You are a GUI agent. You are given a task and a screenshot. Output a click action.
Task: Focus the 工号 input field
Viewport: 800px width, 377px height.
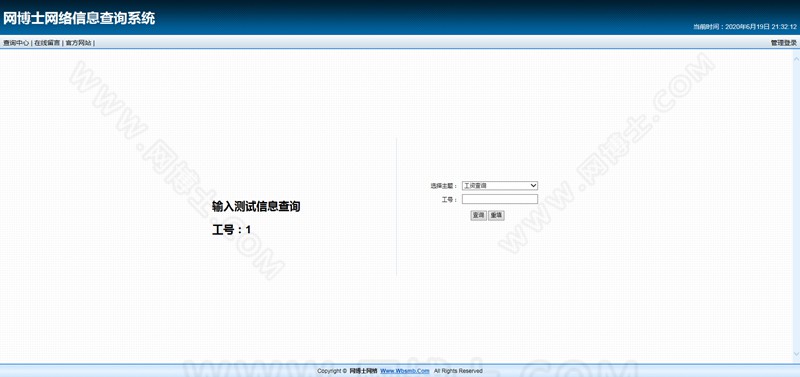499,199
